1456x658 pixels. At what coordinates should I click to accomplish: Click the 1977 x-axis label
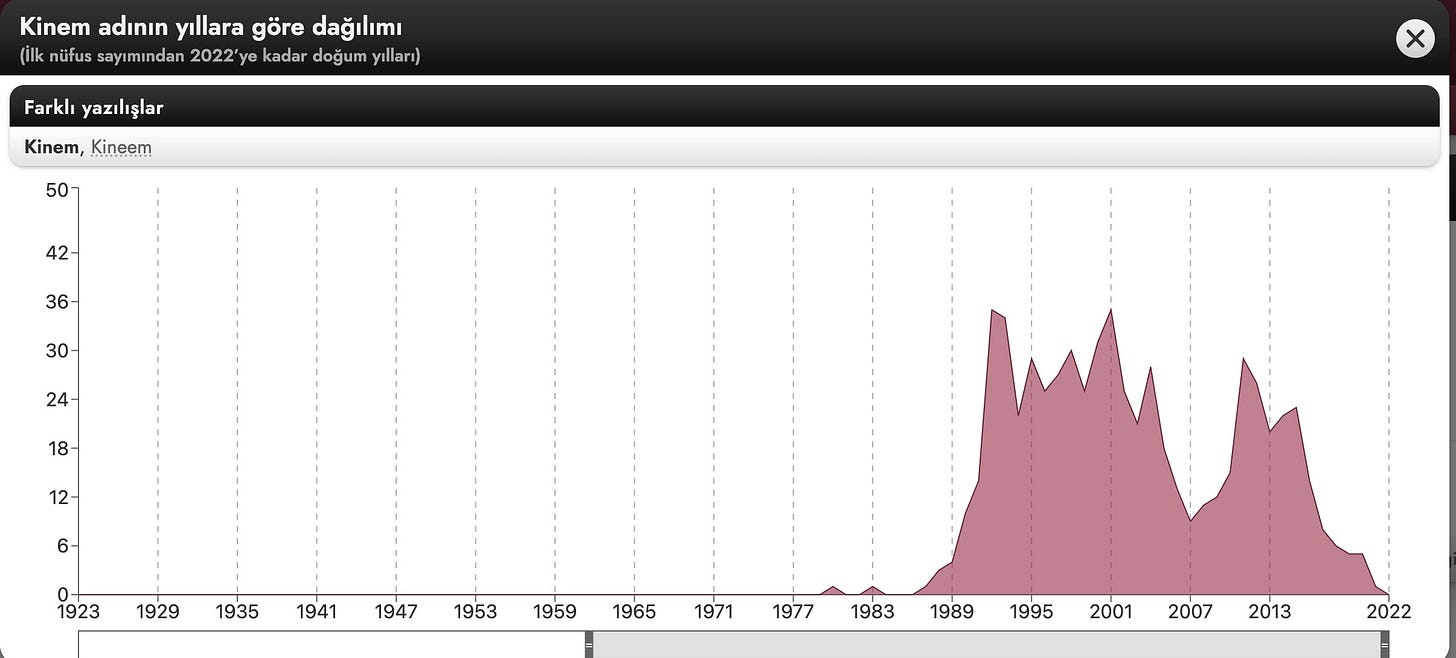coord(793,611)
